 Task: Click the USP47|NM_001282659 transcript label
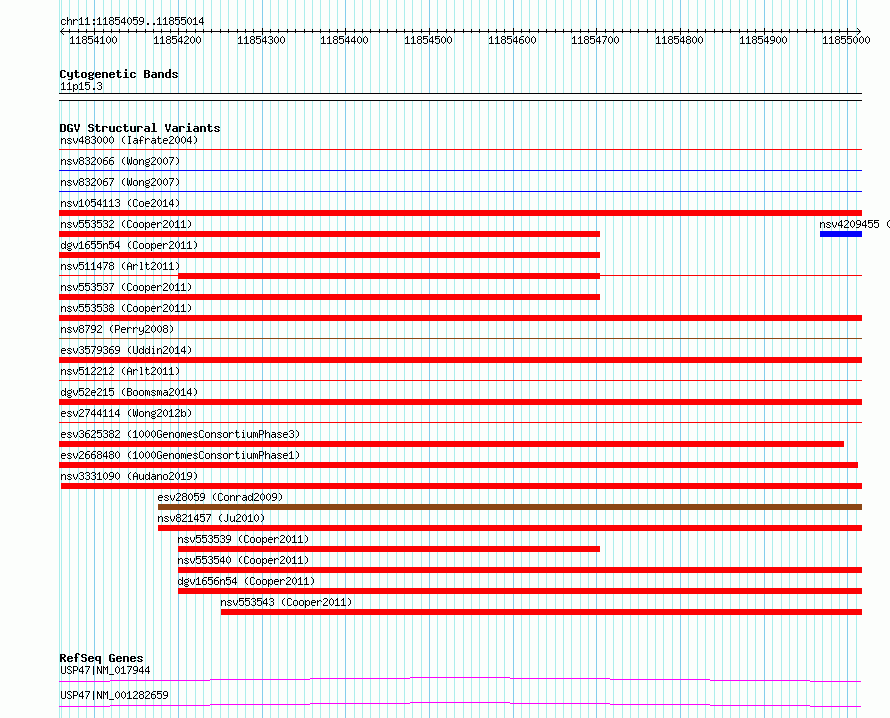tap(114, 695)
